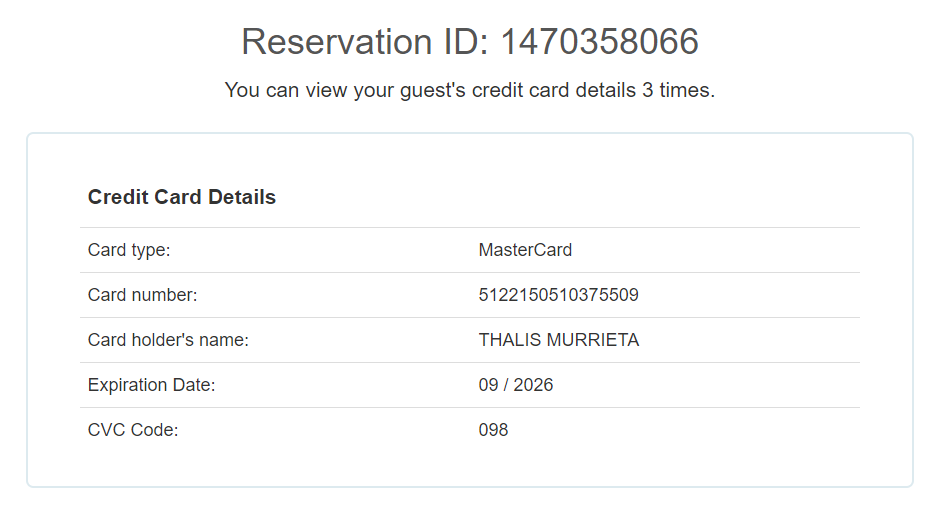943x507 pixels.
Task: Click the expiration year value
Action: pos(533,385)
